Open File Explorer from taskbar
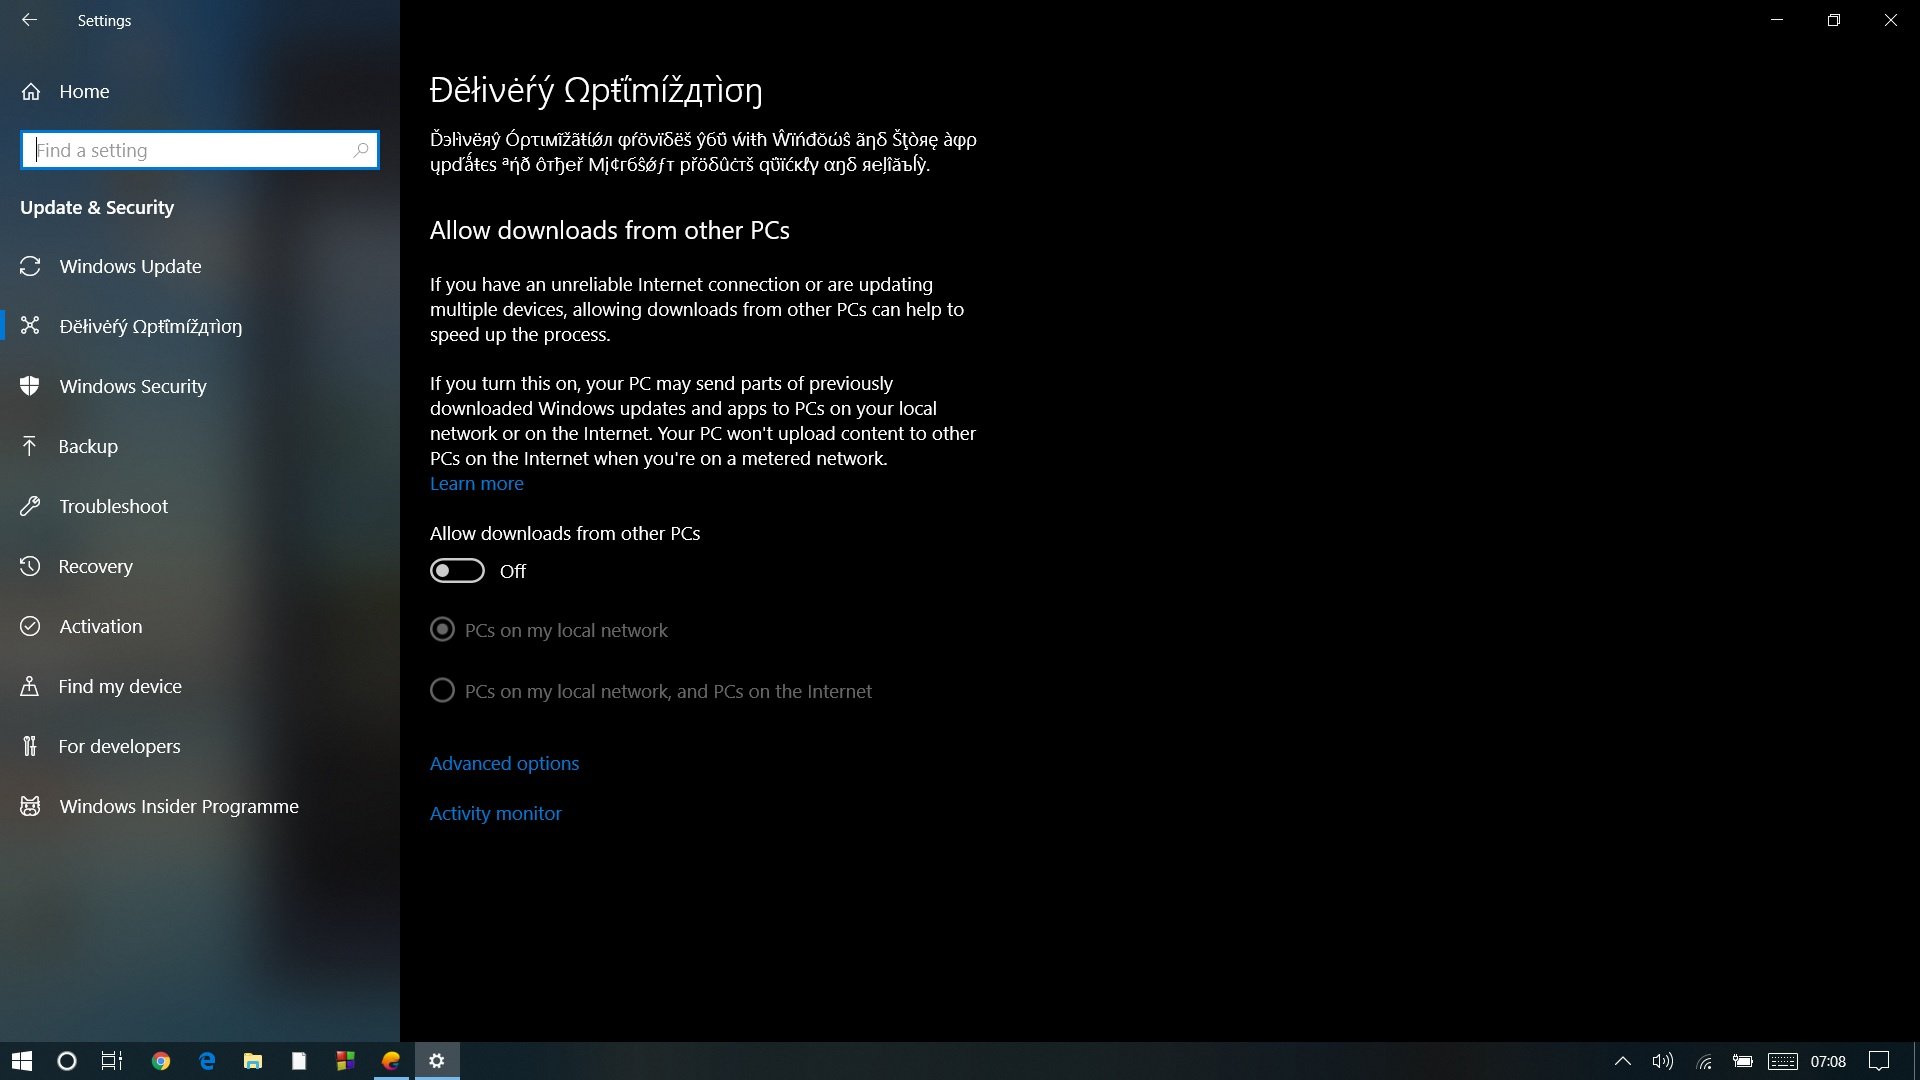Viewport: 1920px width, 1080px height. pyautogui.click(x=253, y=1061)
